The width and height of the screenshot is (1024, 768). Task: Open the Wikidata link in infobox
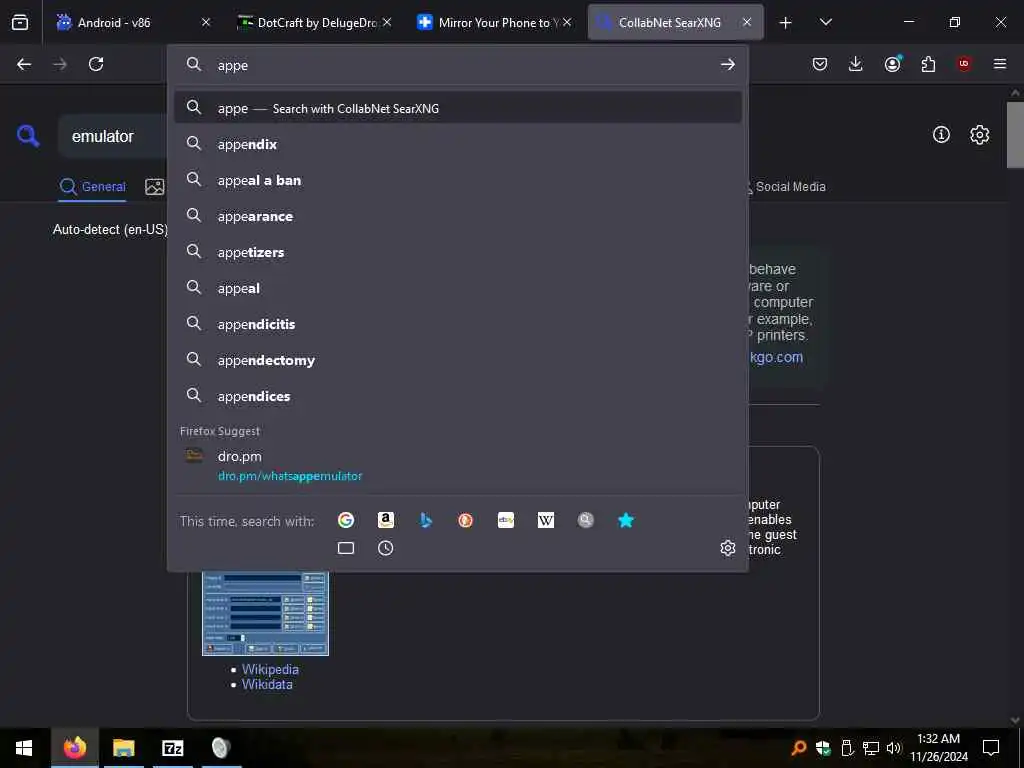coord(267,684)
